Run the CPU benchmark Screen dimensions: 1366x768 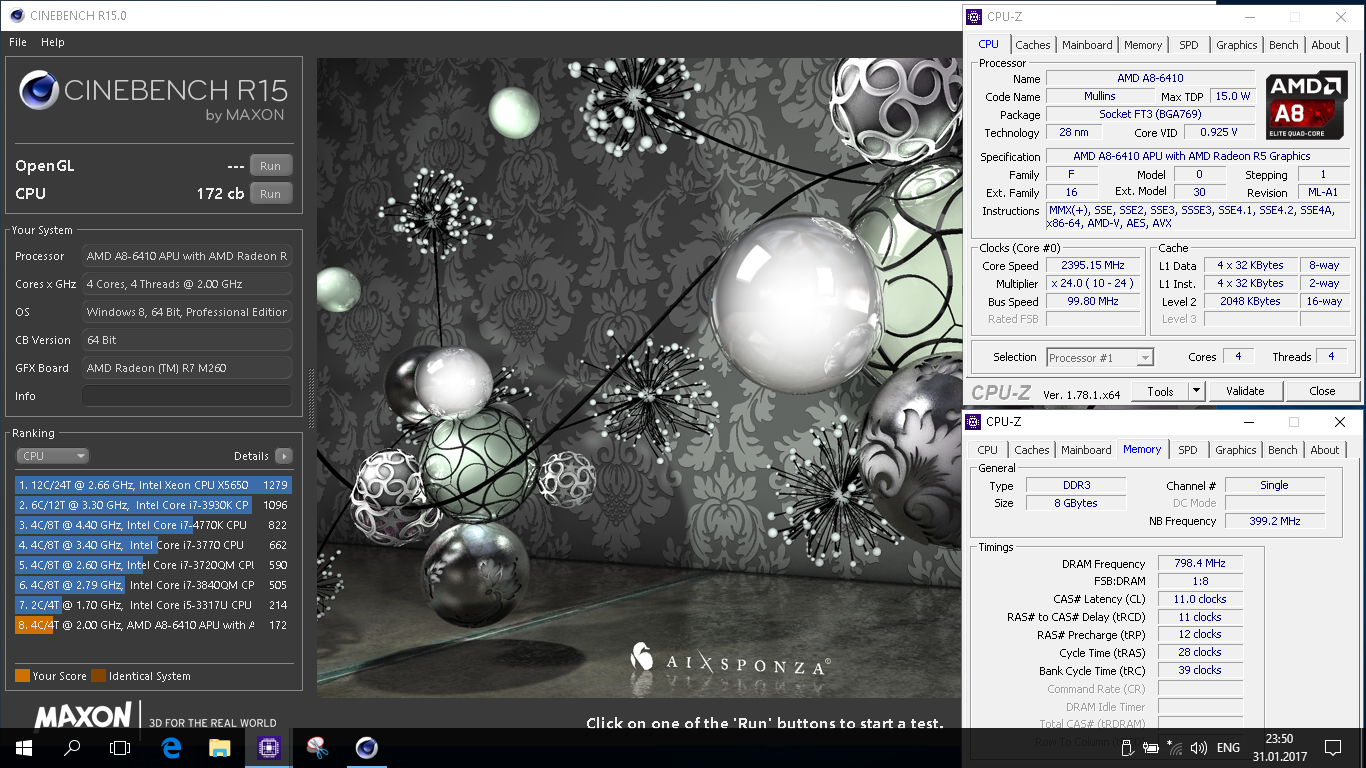271,194
